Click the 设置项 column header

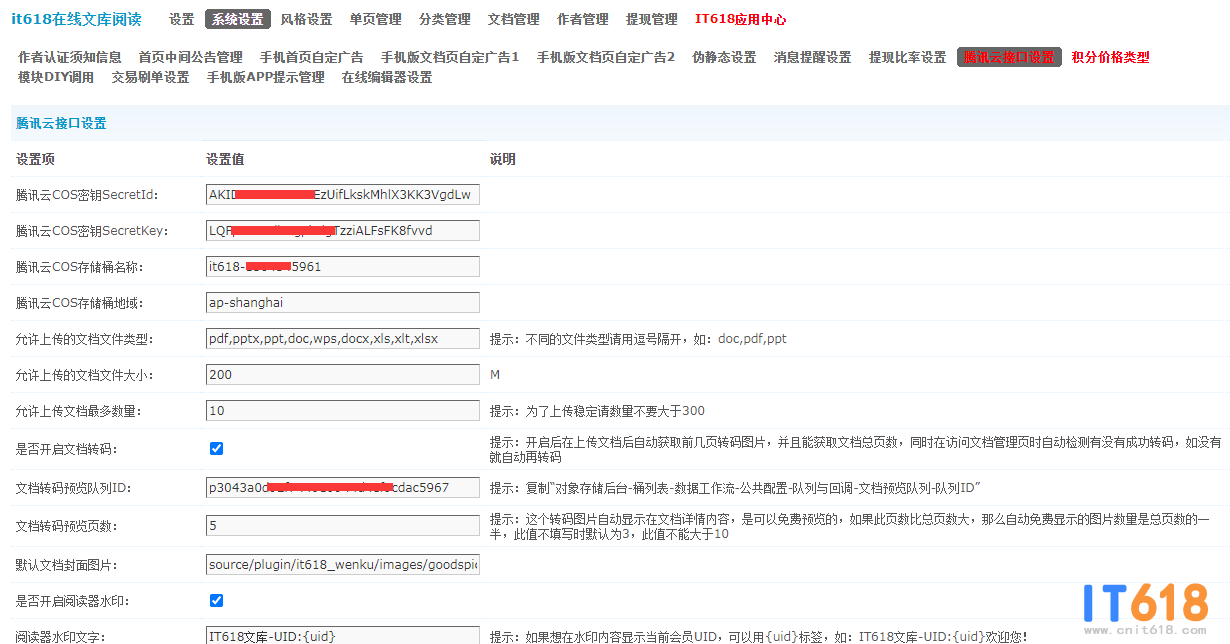[x=35, y=159]
